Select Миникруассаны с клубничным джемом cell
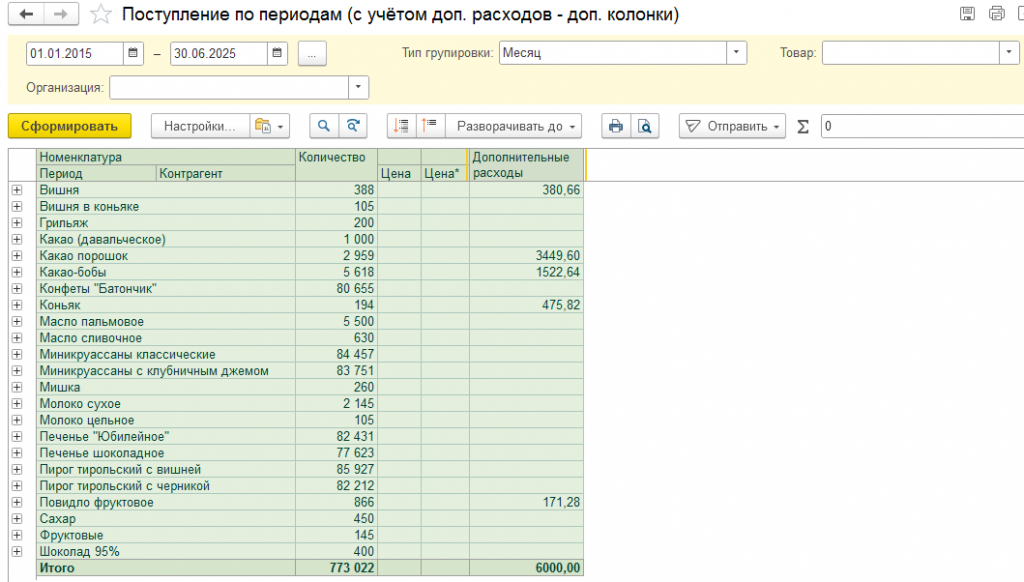The image size is (1024, 582). coord(166,371)
